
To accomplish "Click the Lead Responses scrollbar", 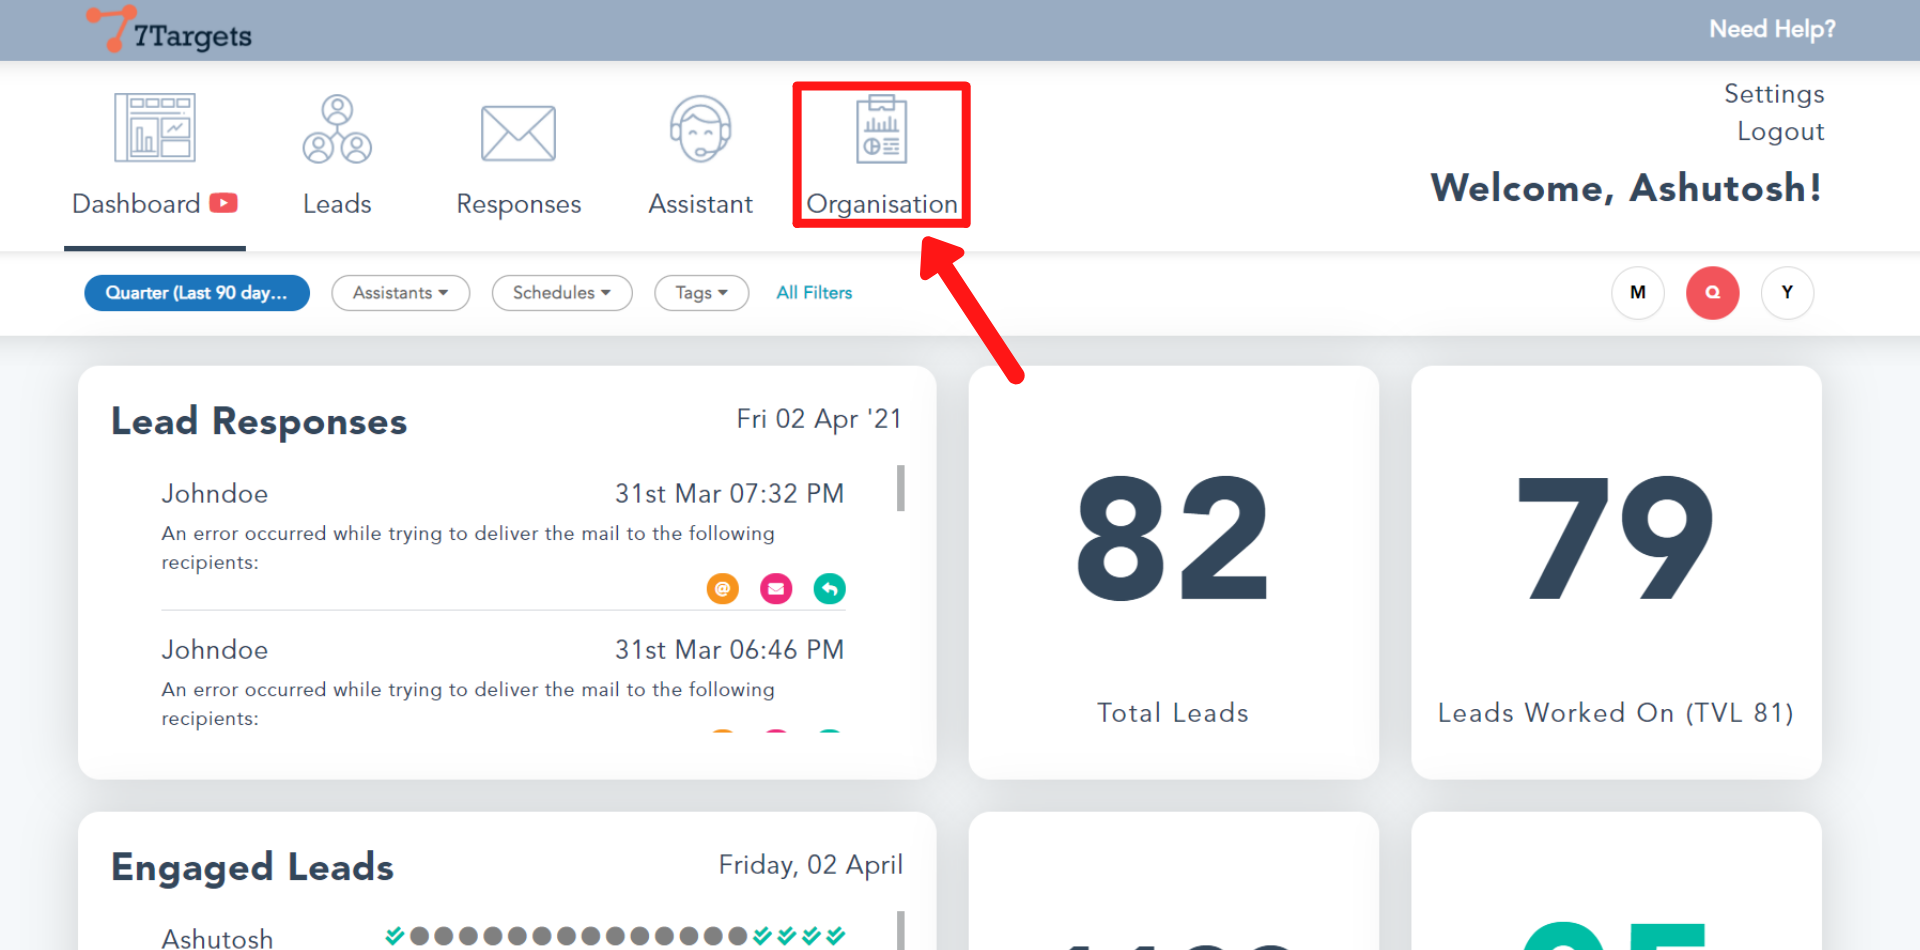I will click(901, 488).
